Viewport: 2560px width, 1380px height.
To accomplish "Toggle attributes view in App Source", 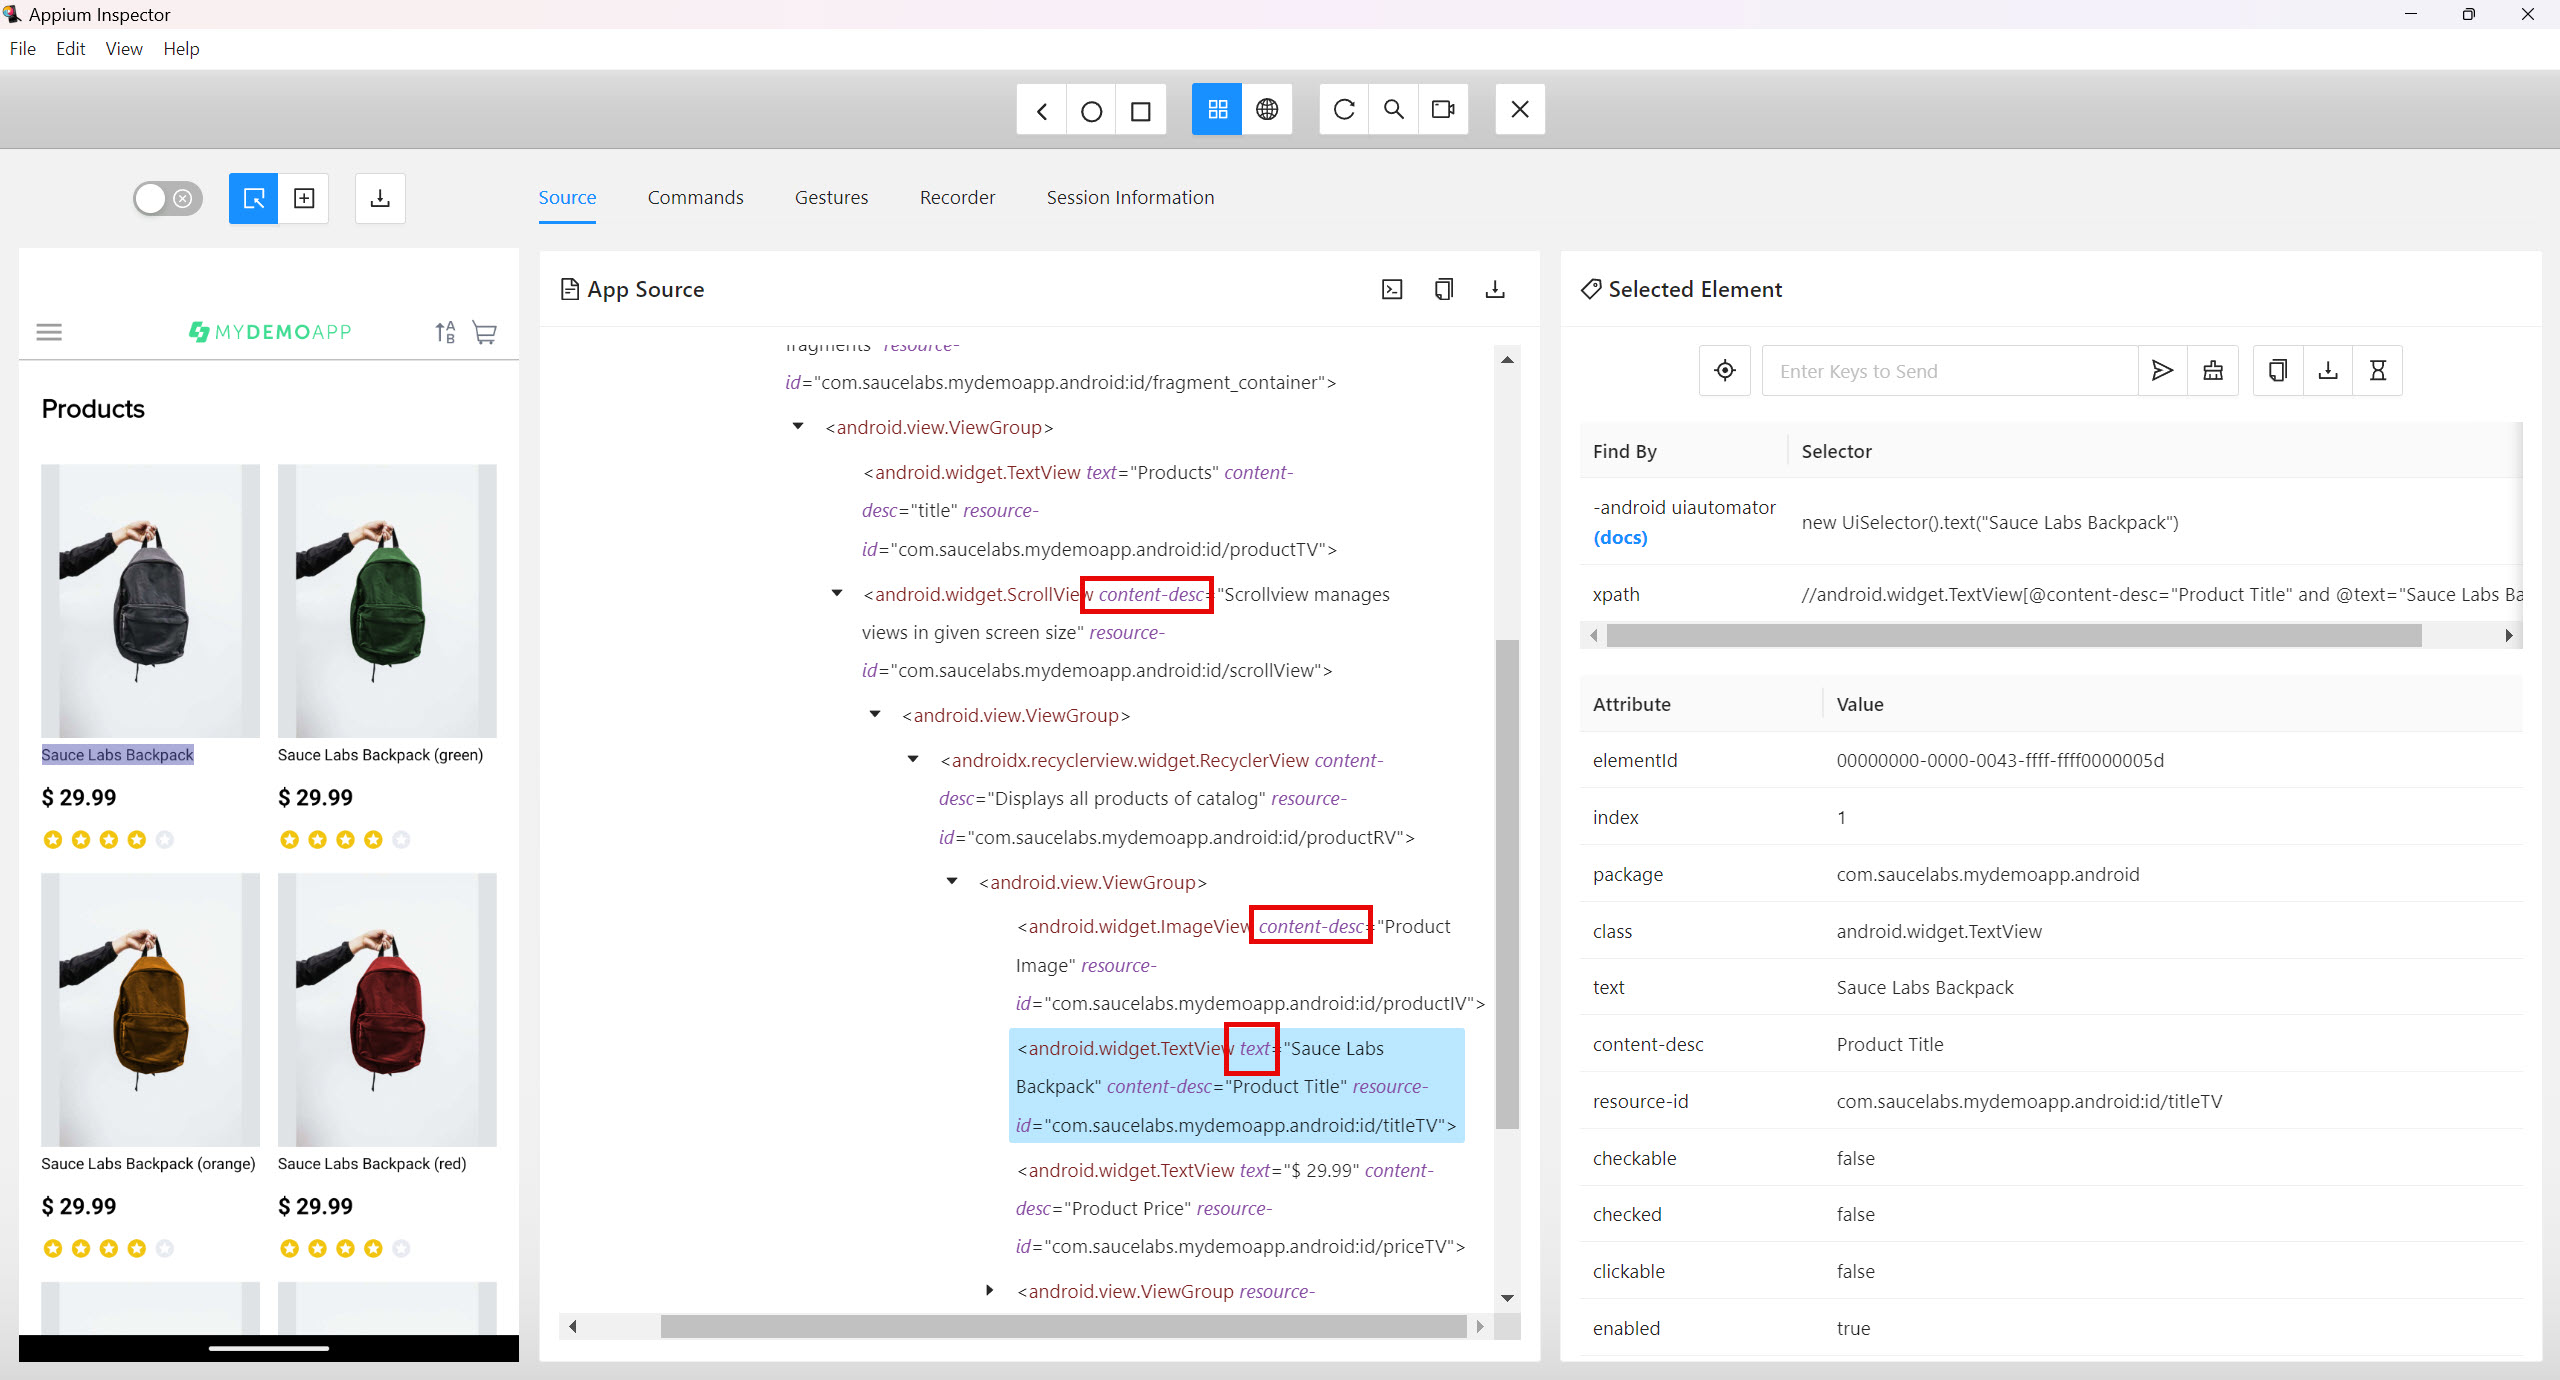I will 1392,289.
